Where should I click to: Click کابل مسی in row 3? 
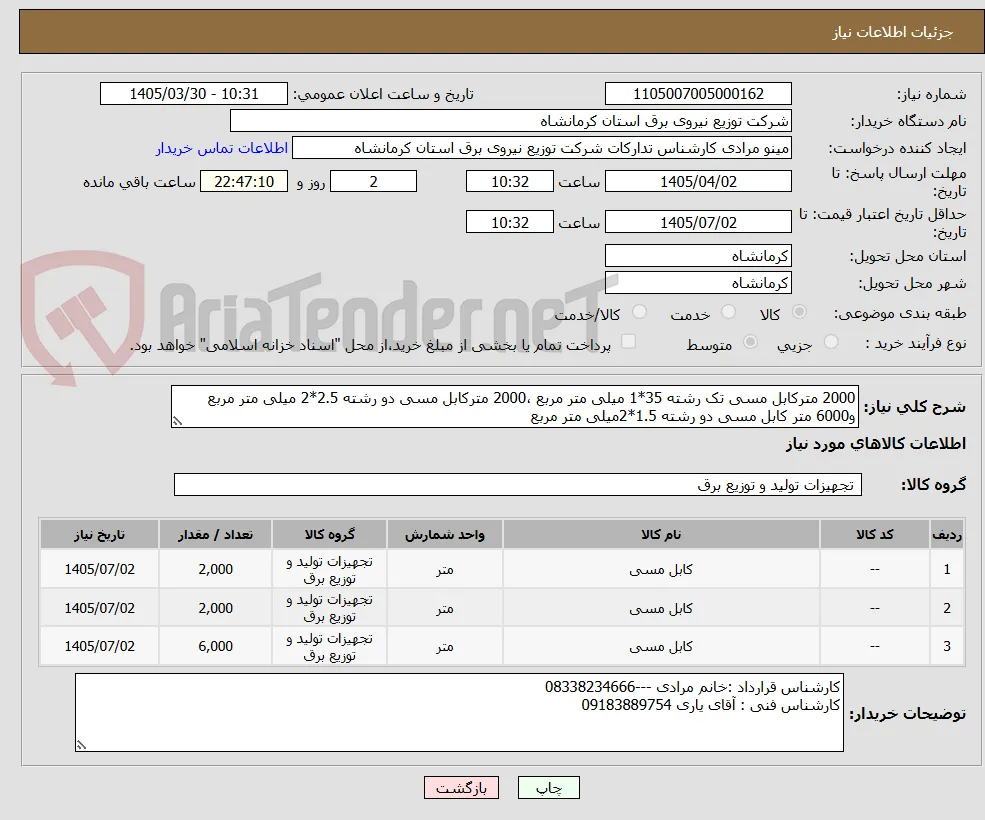(x=661, y=647)
